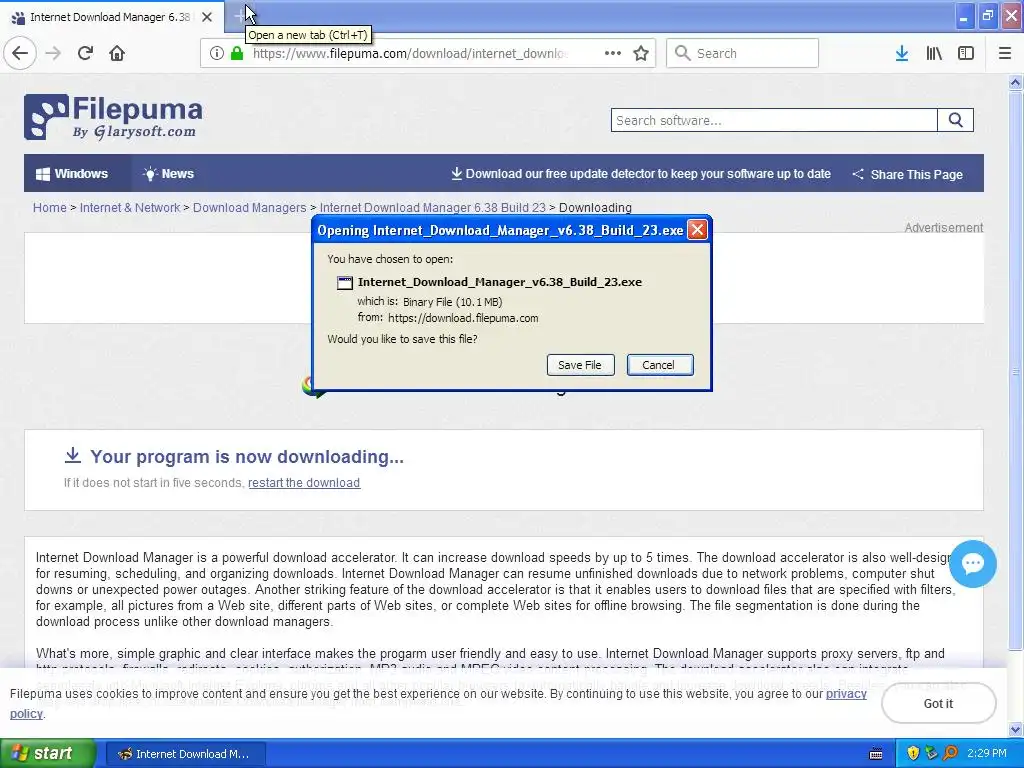Go to Home breadcrumb link
Image resolution: width=1024 pixels, height=768 pixels.
pyautogui.click(x=50, y=208)
